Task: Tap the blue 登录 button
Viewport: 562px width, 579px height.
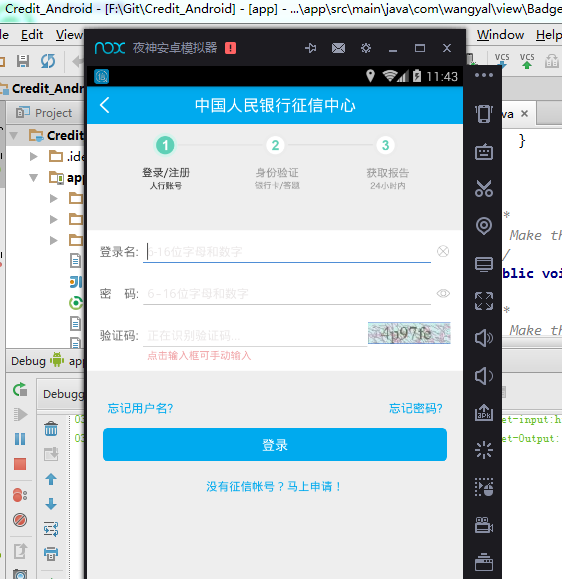Action: coord(275,445)
